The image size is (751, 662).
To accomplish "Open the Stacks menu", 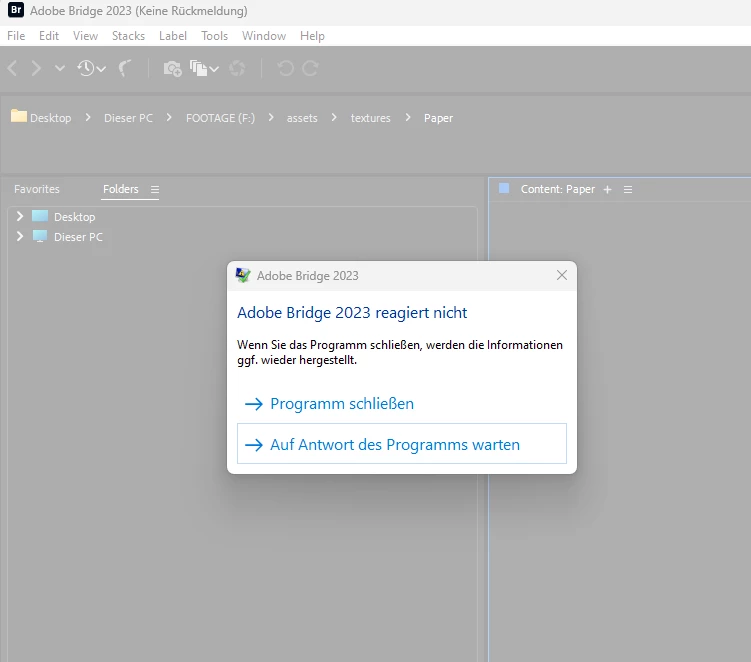I will click(128, 36).
